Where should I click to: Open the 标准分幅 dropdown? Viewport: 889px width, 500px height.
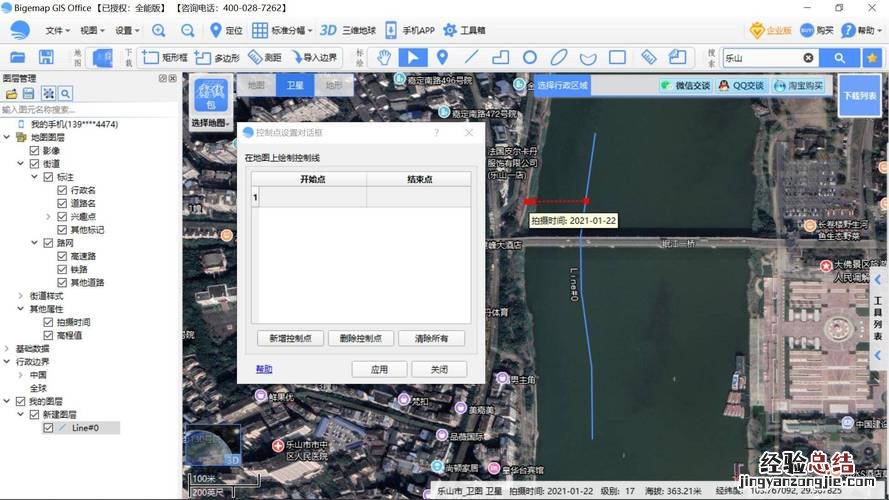[279, 30]
